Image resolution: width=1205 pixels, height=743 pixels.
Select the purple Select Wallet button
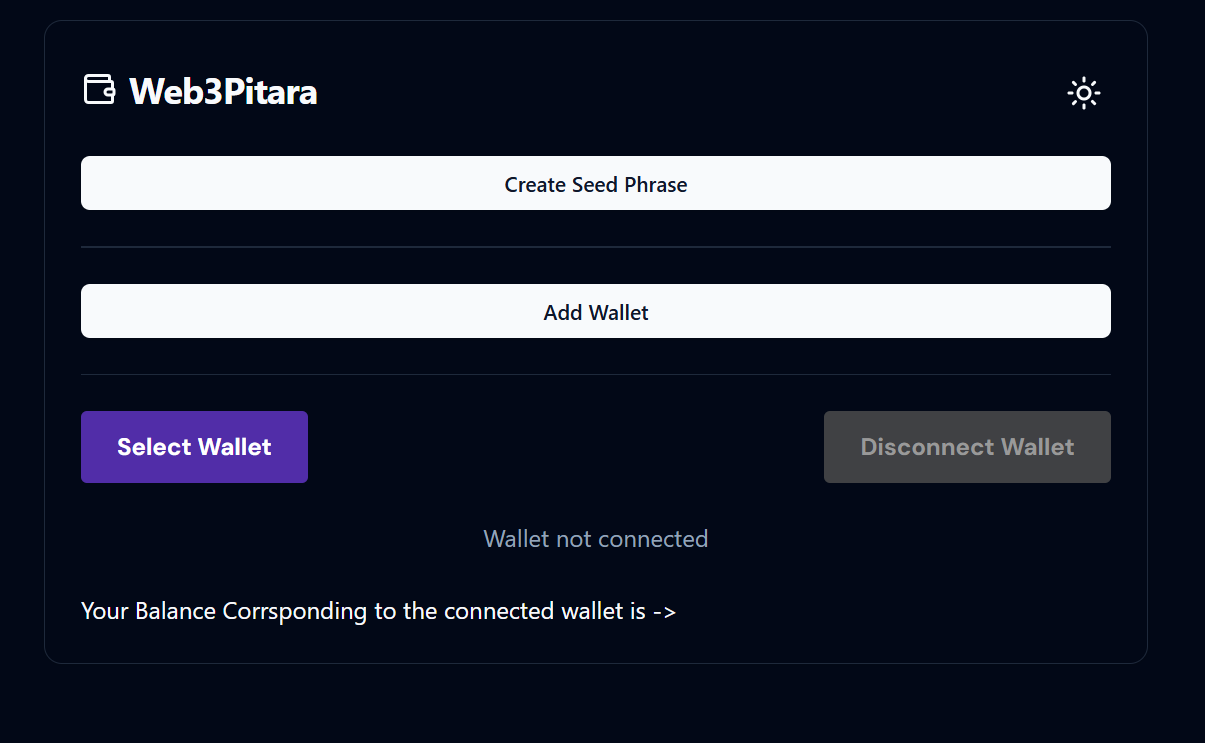(194, 447)
